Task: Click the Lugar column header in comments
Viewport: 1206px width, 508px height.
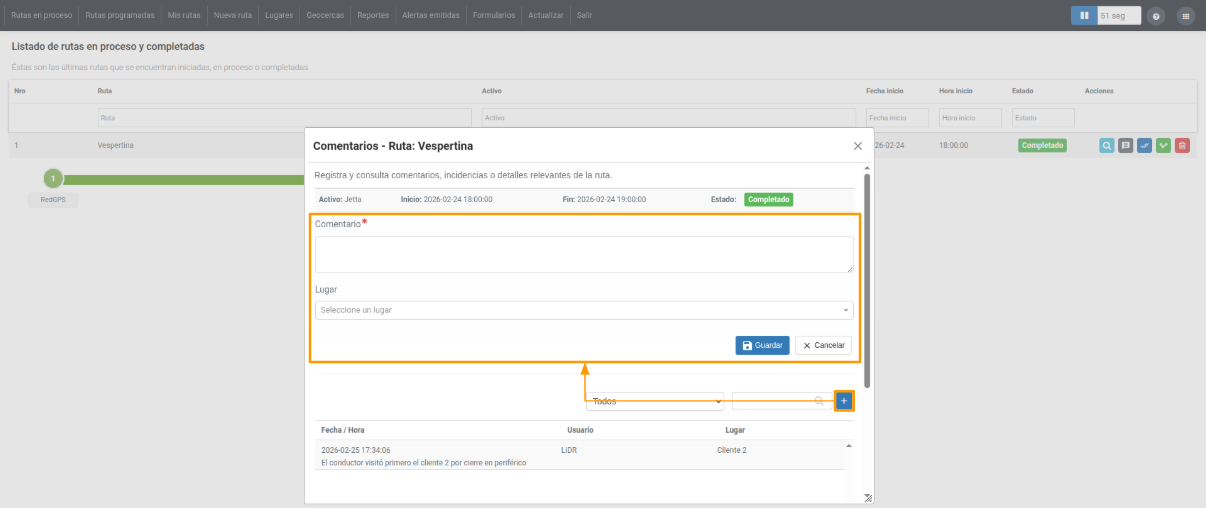Action: click(x=735, y=430)
